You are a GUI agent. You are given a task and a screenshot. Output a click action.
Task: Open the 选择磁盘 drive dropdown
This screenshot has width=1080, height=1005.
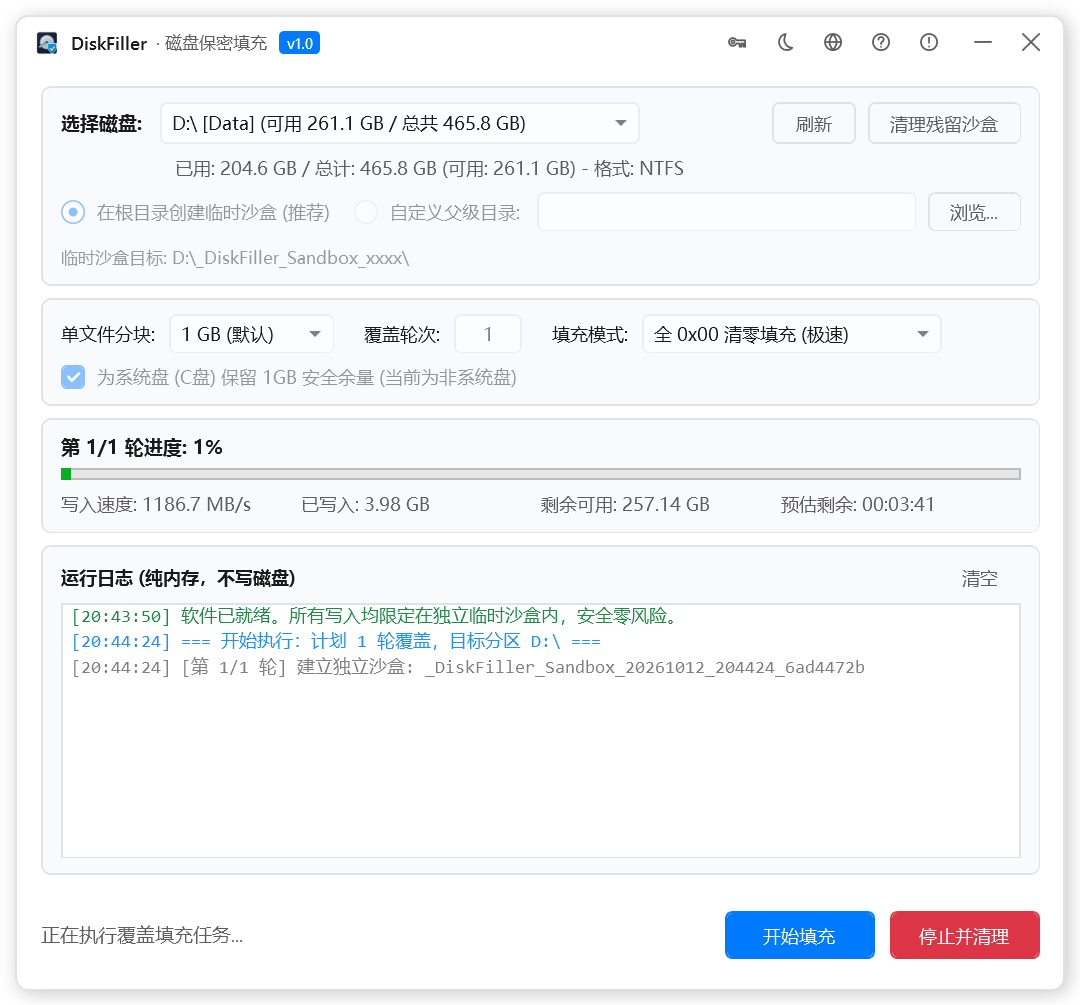click(x=399, y=123)
